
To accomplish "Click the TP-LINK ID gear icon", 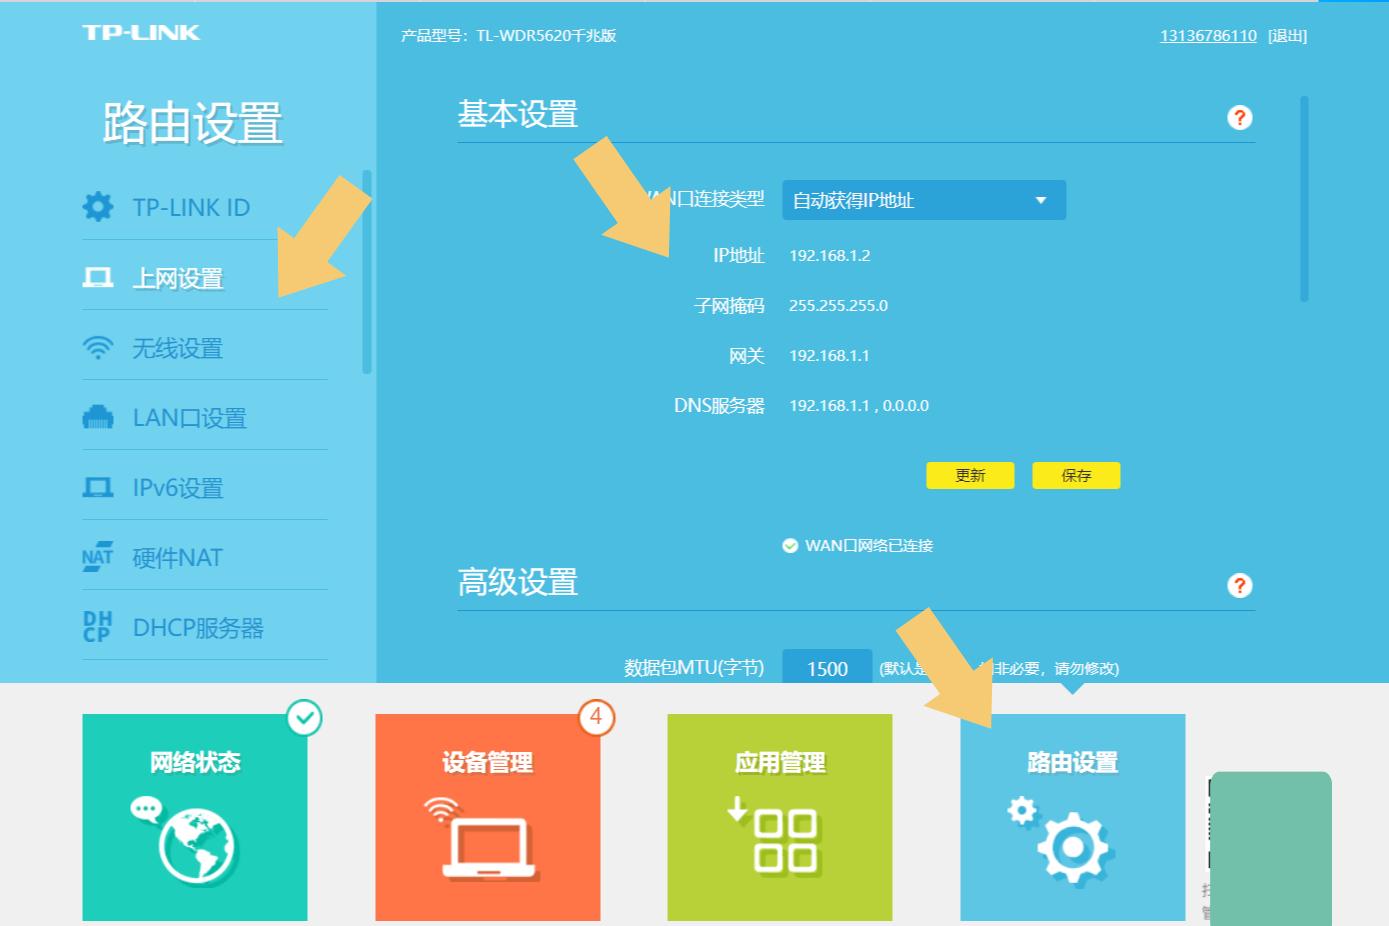I will pos(98,207).
